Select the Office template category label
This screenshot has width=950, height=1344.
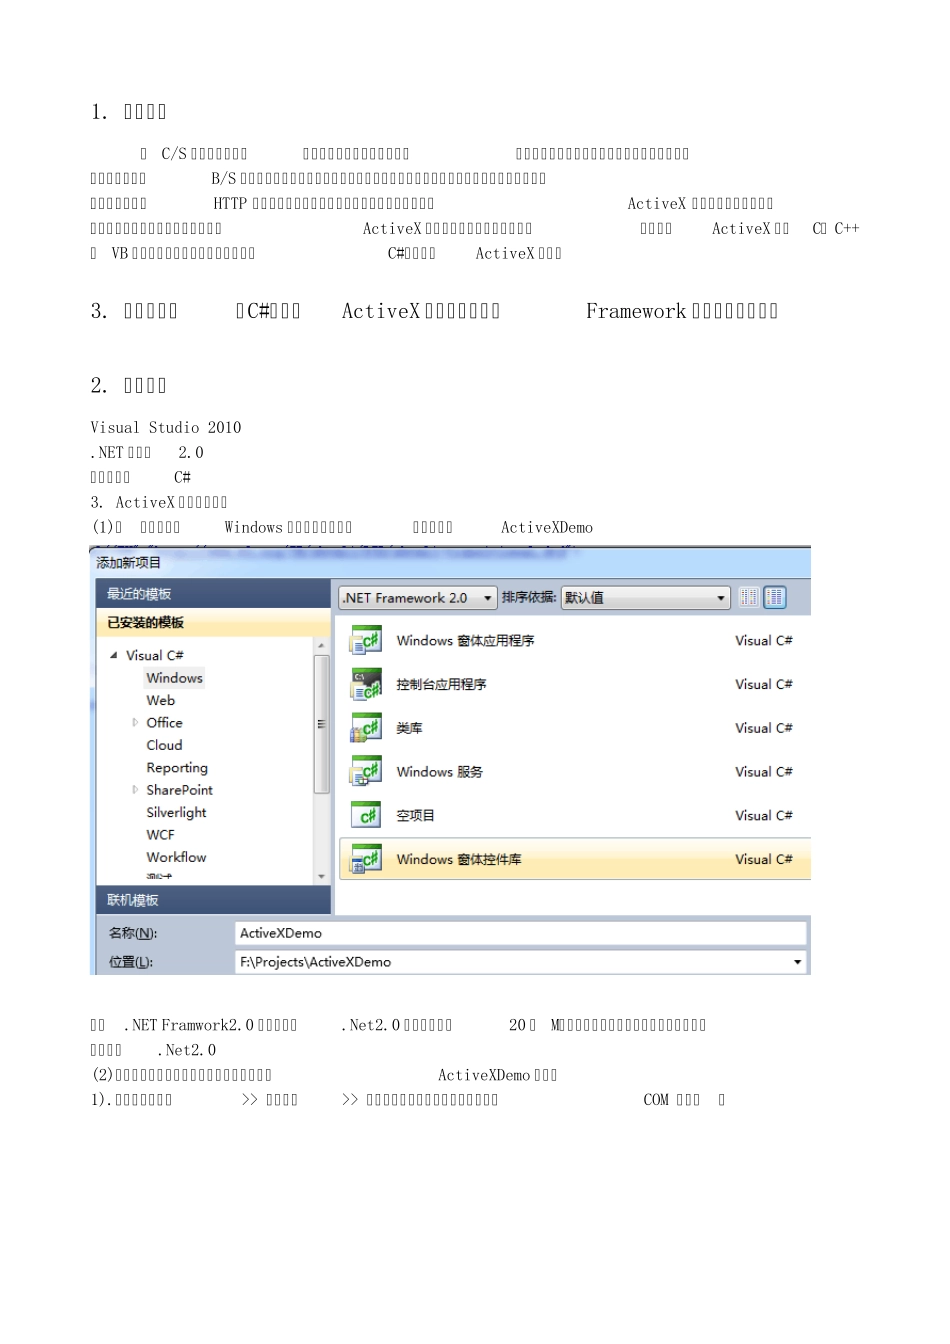[x=164, y=723]
